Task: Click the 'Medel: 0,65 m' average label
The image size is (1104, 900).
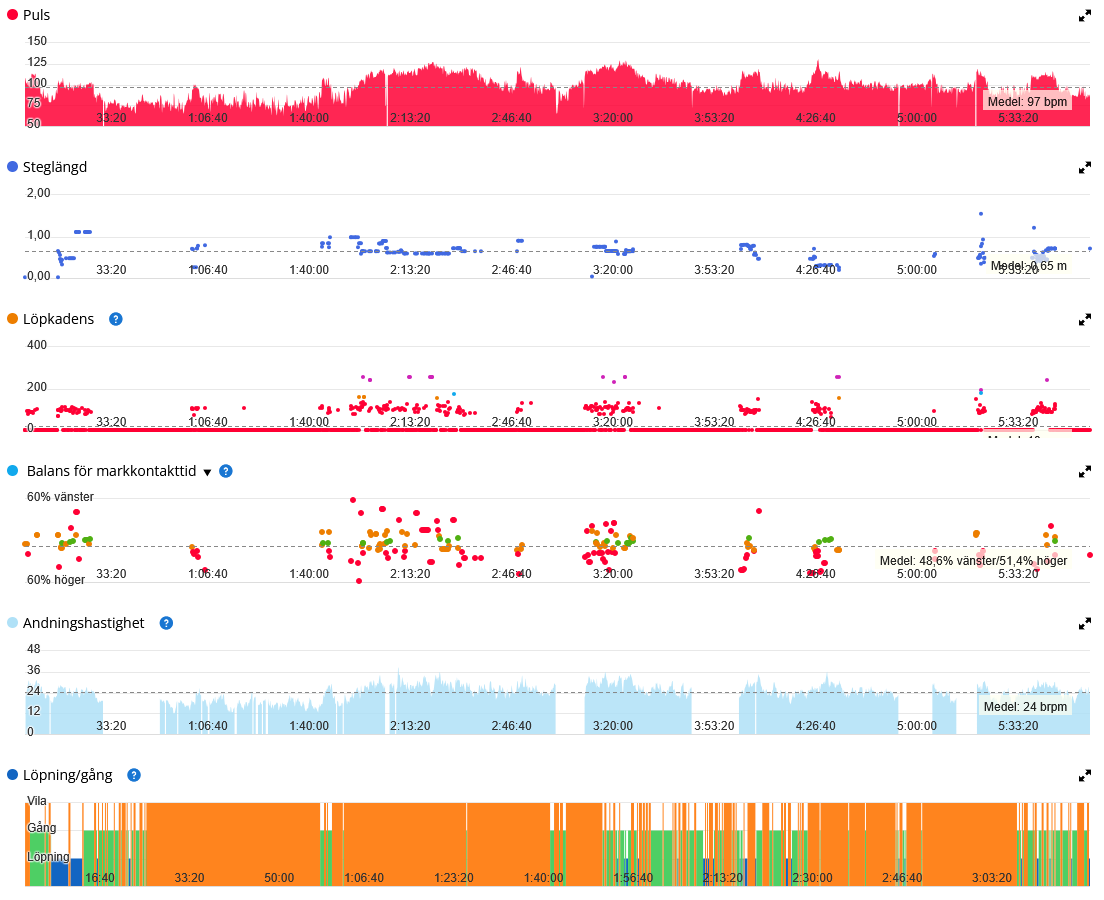Action: pyautogui.click(x=1029, y=266)
